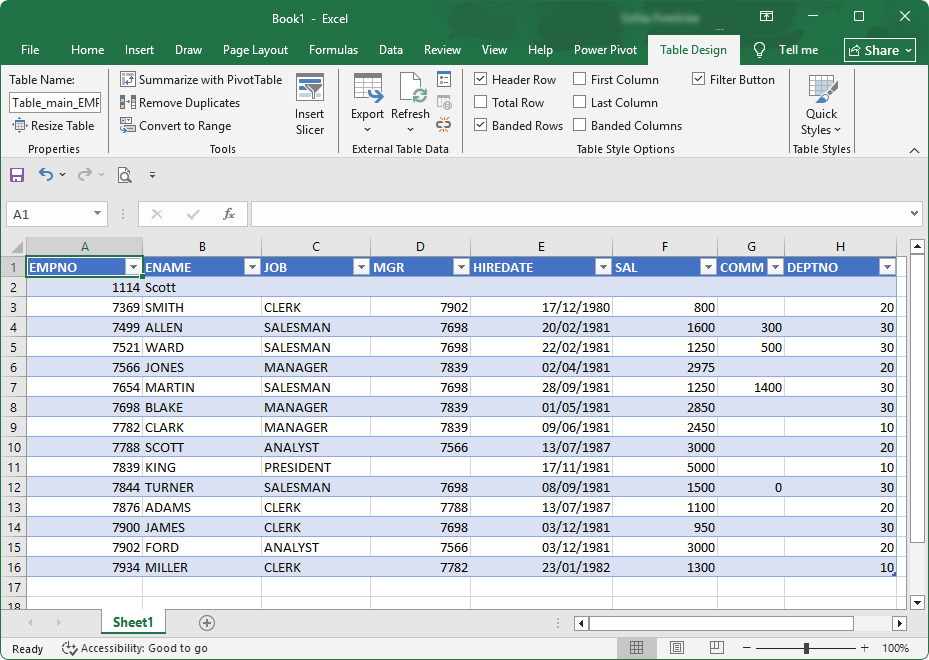Switch to Page Layout view in status bar
Screen dimensions: 929x660
[677, 648]
